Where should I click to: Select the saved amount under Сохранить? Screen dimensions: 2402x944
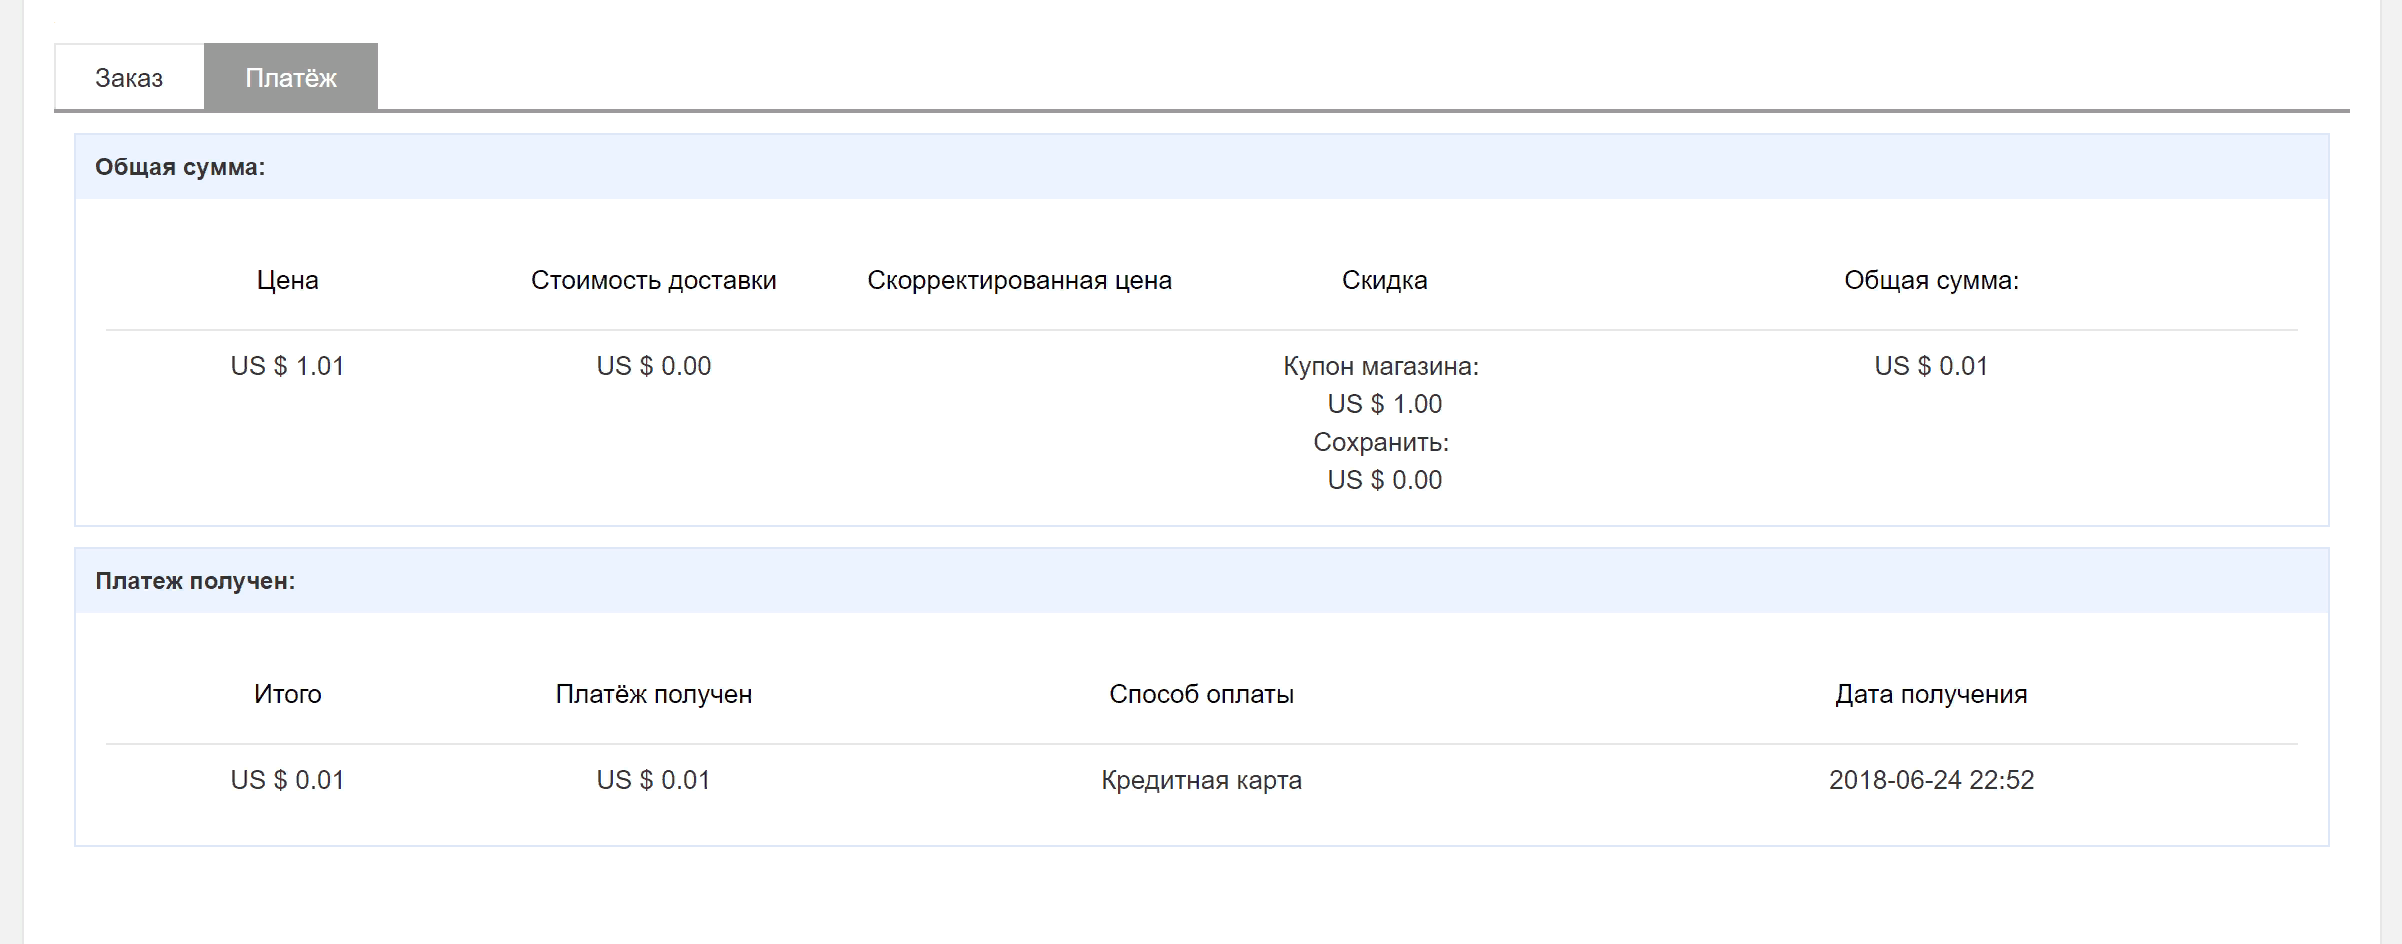point(1385,480)
